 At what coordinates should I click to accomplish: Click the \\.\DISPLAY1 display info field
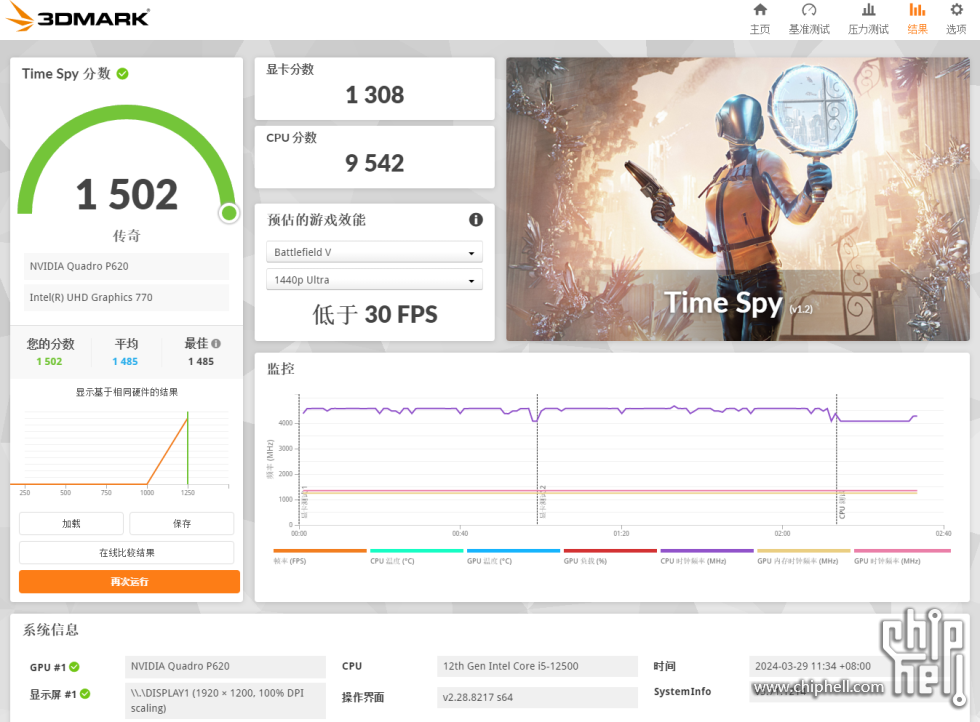225,701
